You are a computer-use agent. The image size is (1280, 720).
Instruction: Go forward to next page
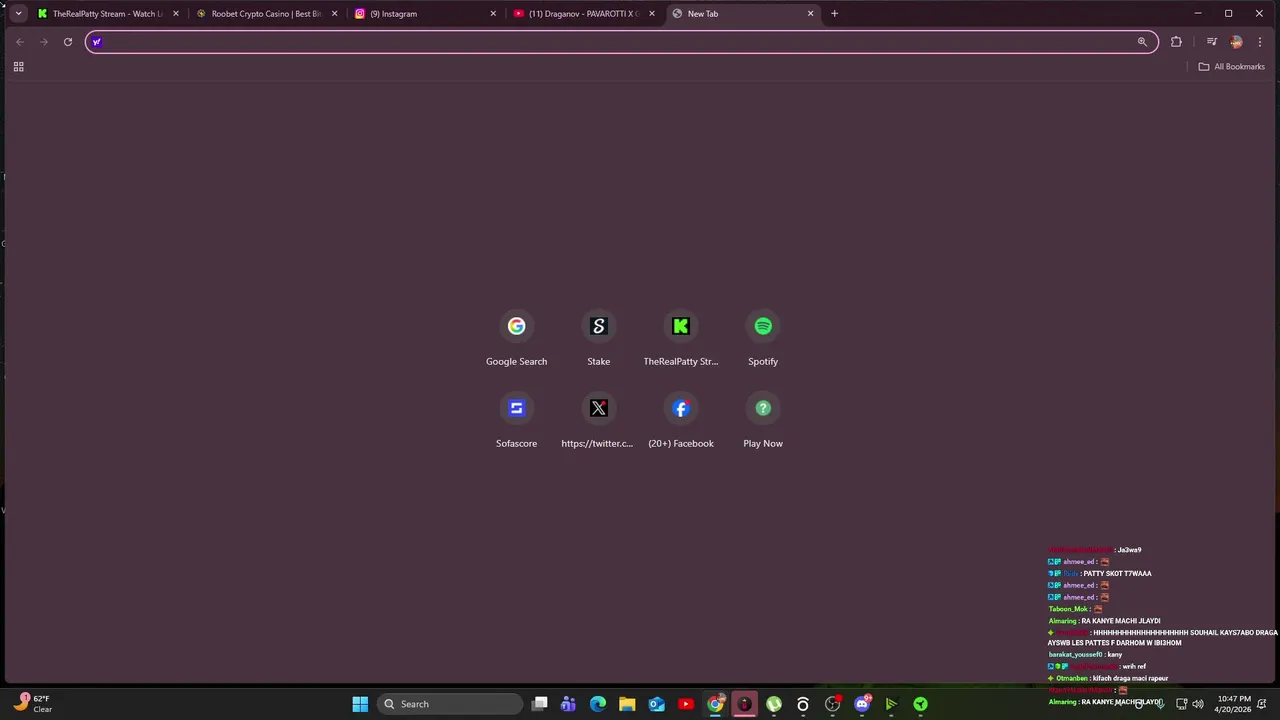click(44, 42)
